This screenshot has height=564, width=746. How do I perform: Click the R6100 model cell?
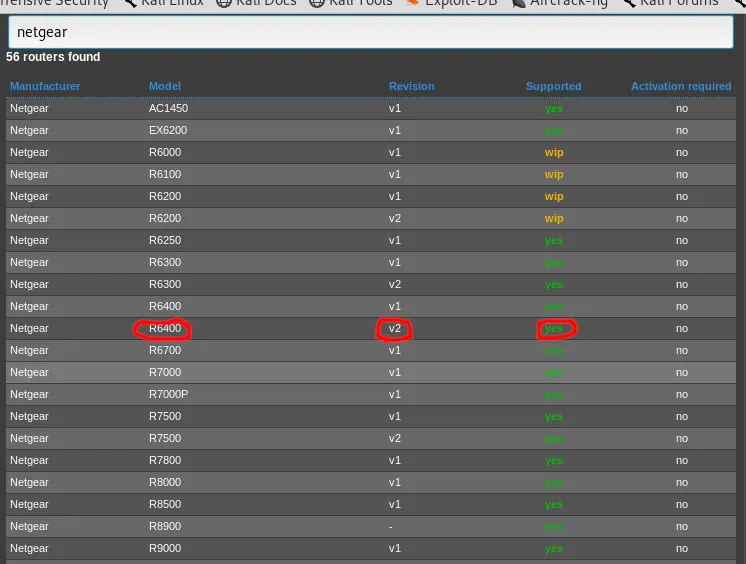(x=165, y=174)
